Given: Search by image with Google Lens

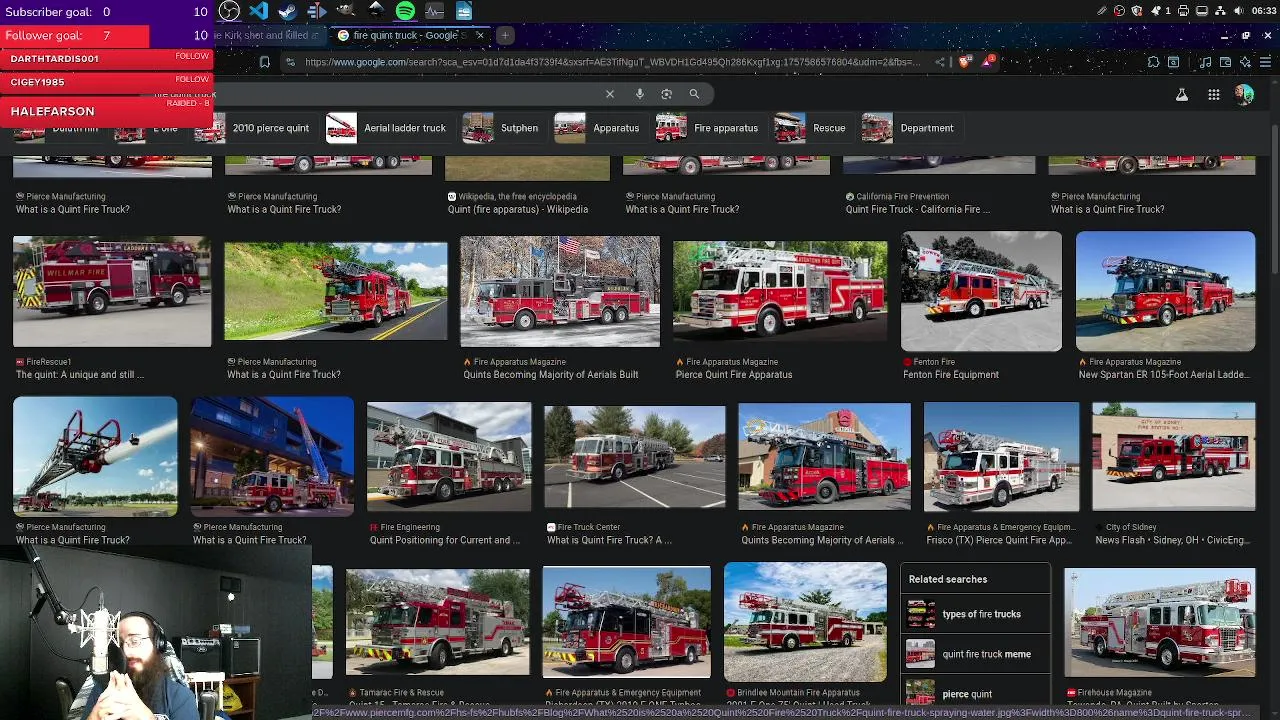Looking at the screenshot, I should [667, 94].
